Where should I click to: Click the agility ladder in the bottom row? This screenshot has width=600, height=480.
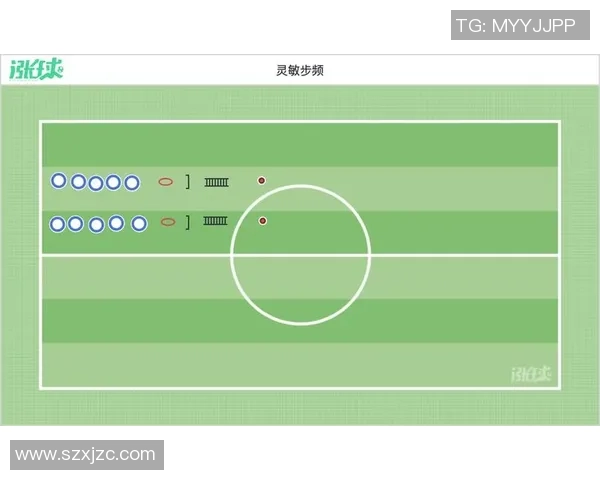(x=215, y=221)
